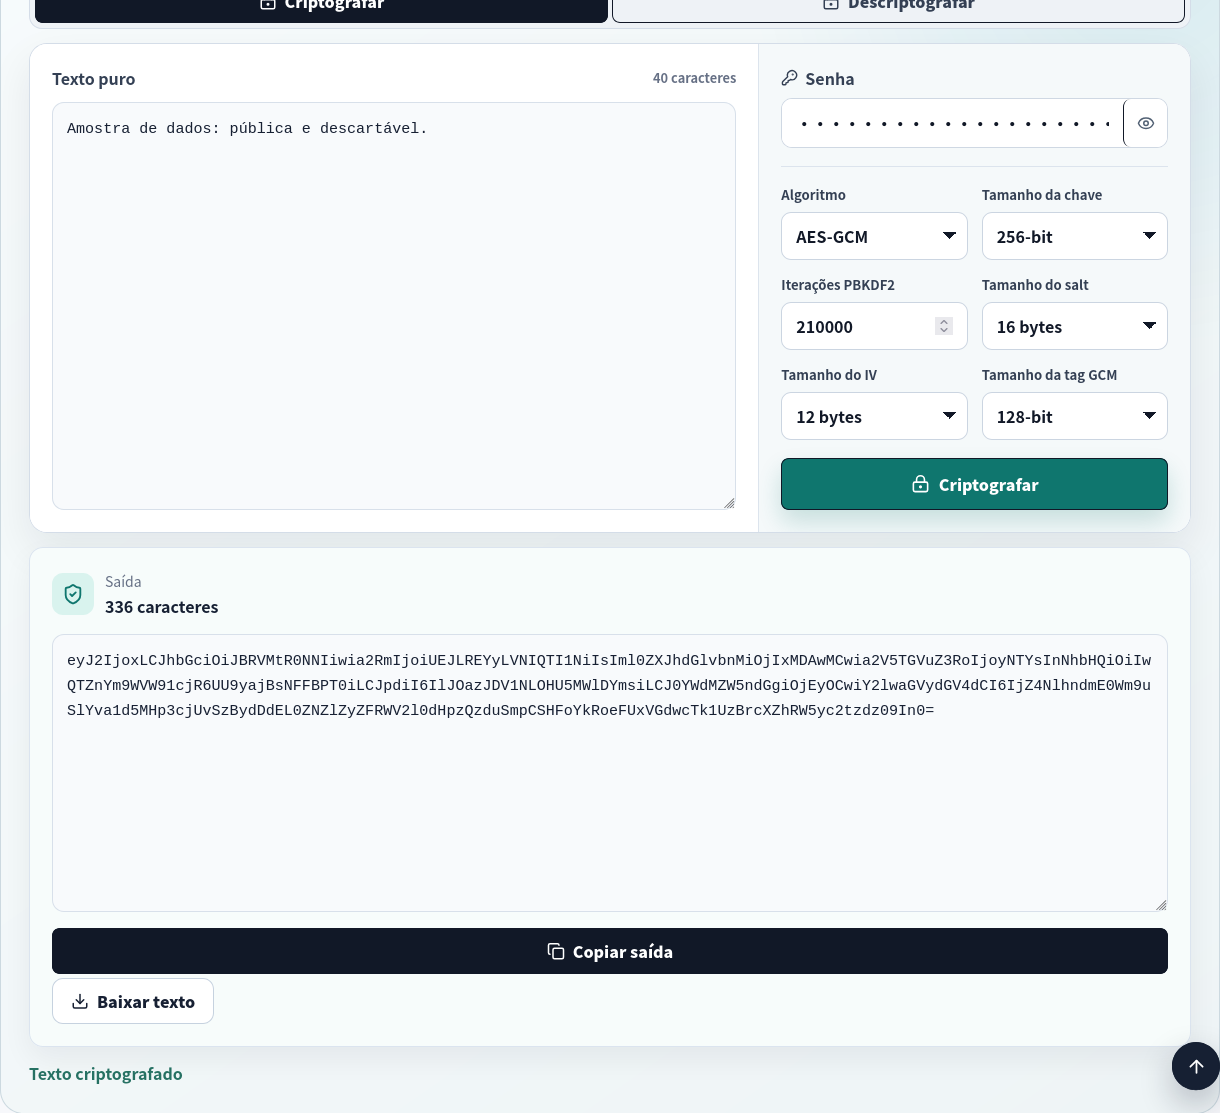The width and height of the screenshot is (1220, 1113).
Task: Click inside the Texto puro textarea
Action: (394, 306)
